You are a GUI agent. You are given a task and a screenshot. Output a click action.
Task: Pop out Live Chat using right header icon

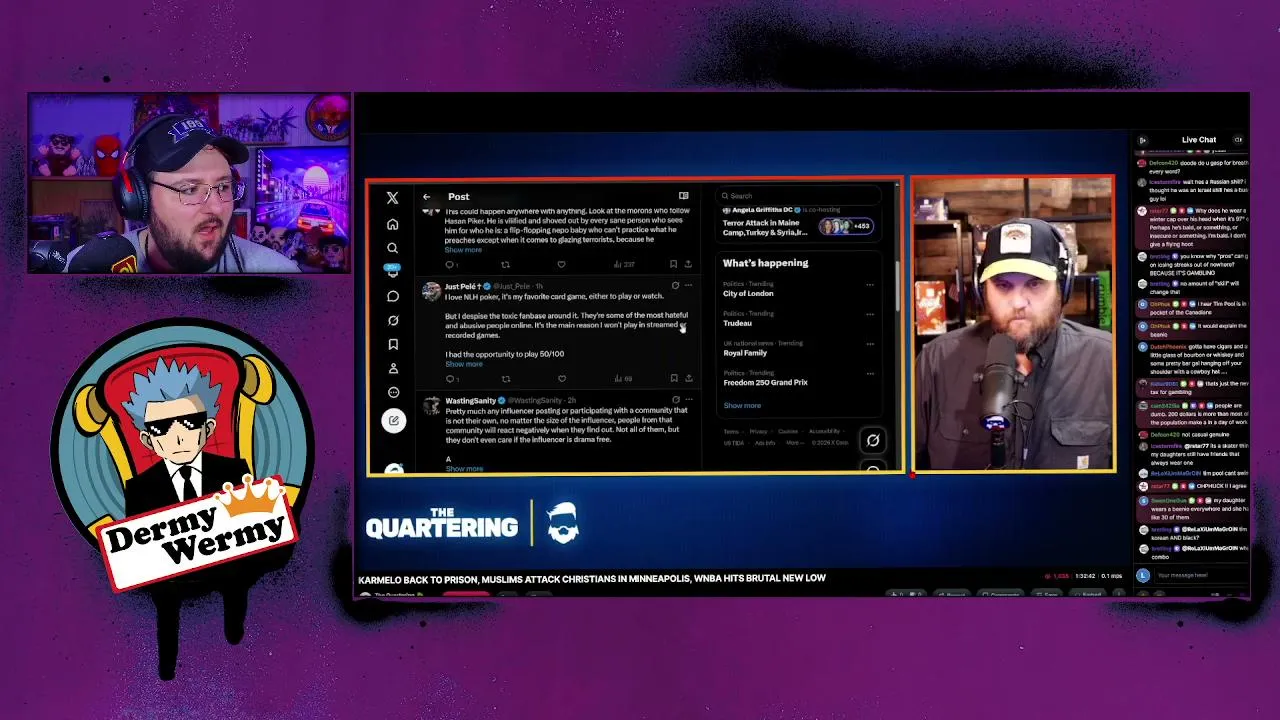point(1238,140)
